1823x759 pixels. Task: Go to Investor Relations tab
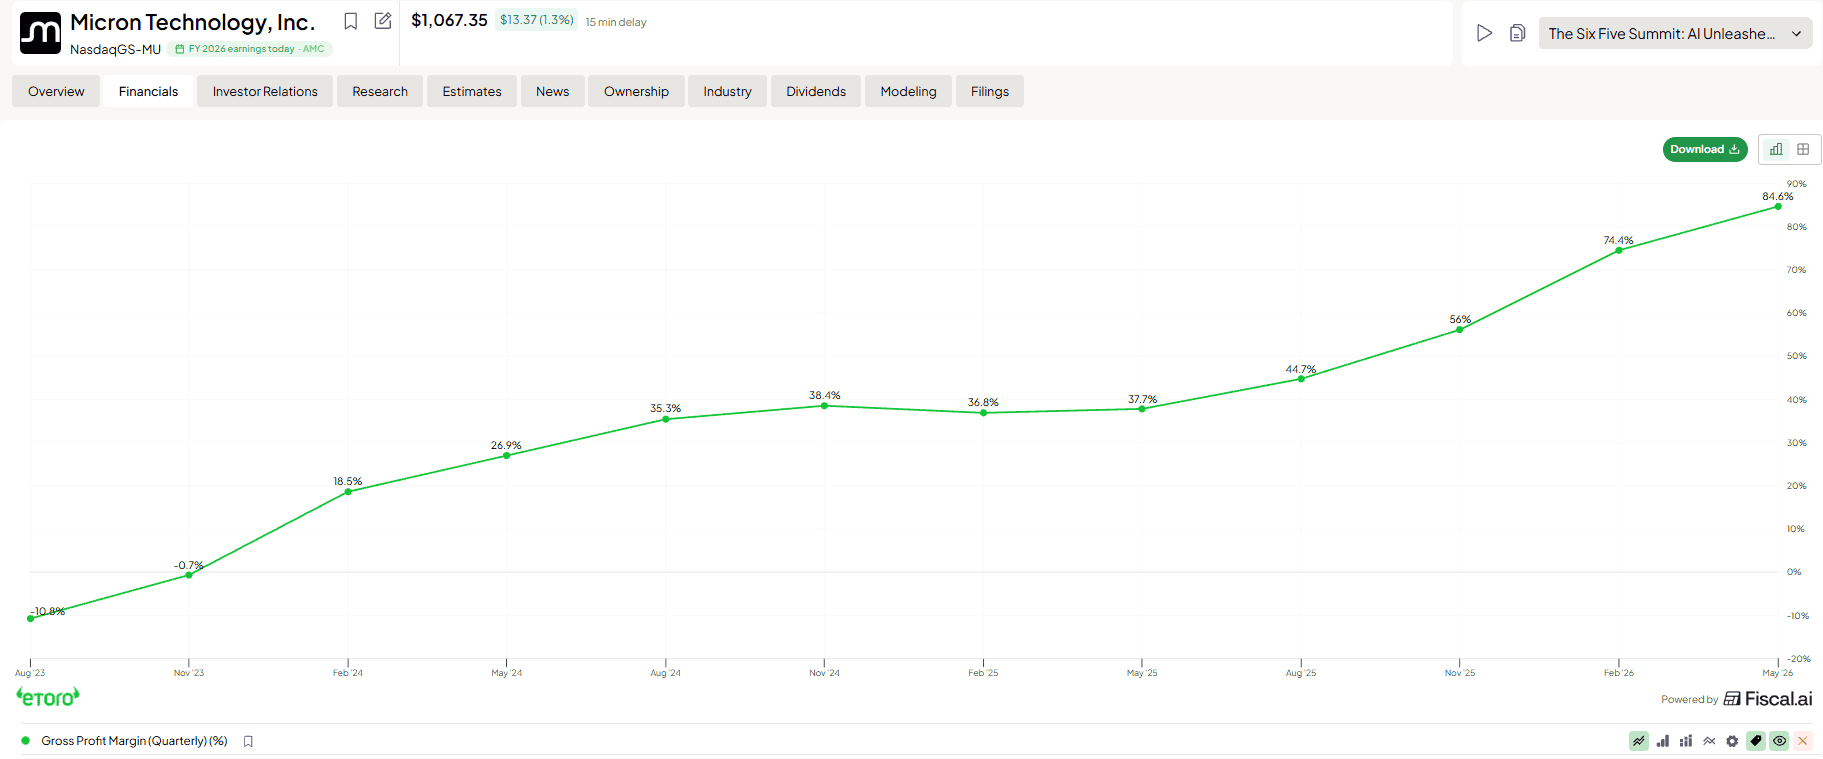265,91
